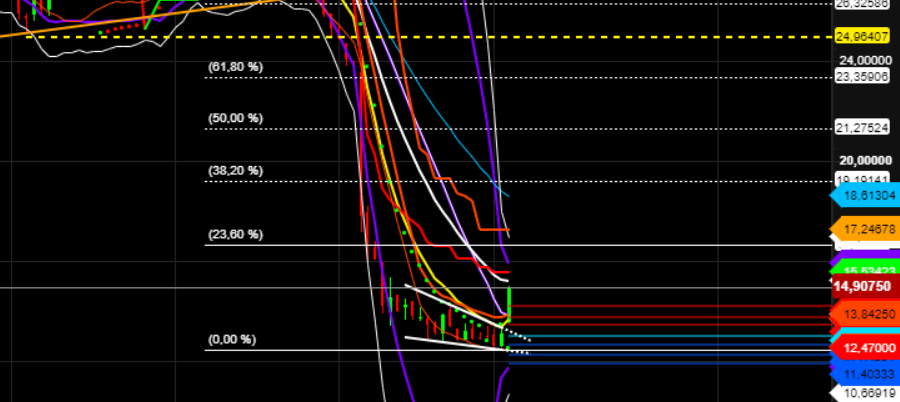Click the (38,20 %) Fibonacci label

[235, 171]
